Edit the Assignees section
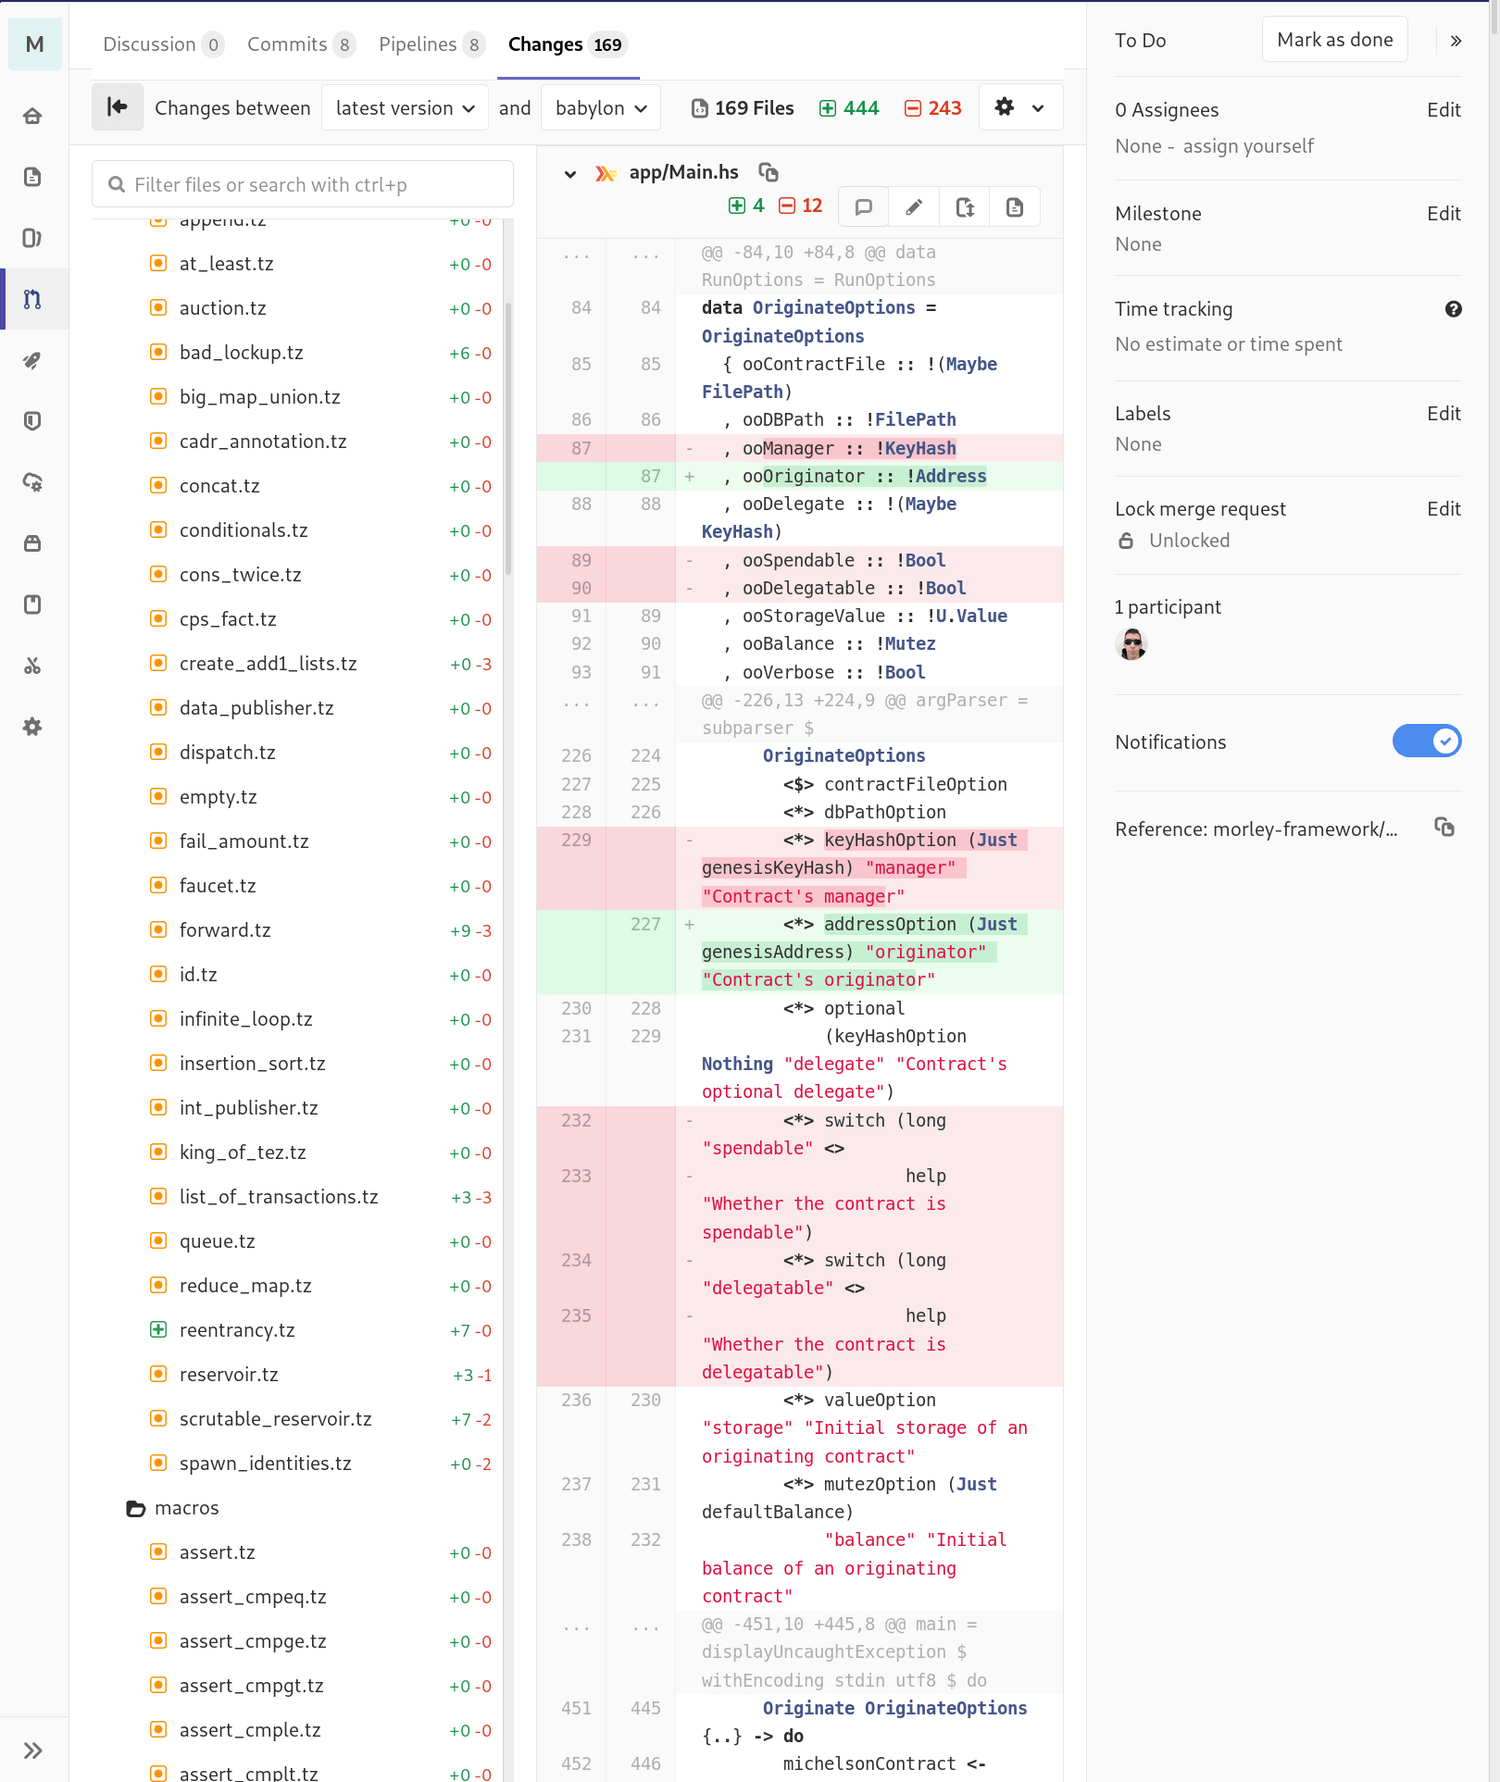 (1443, 110)
